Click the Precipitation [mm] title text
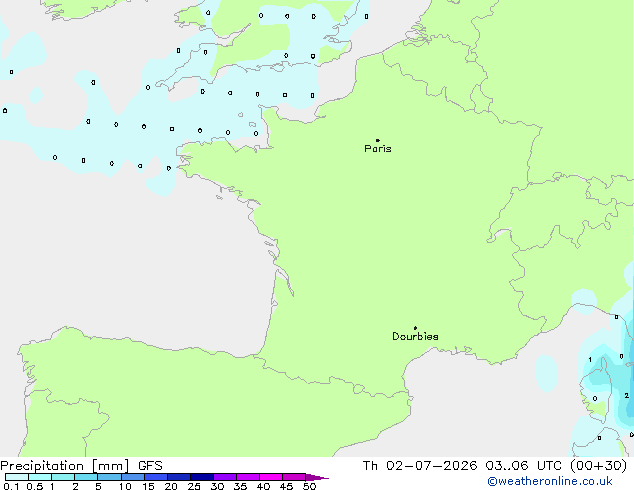 pos(65,466)
